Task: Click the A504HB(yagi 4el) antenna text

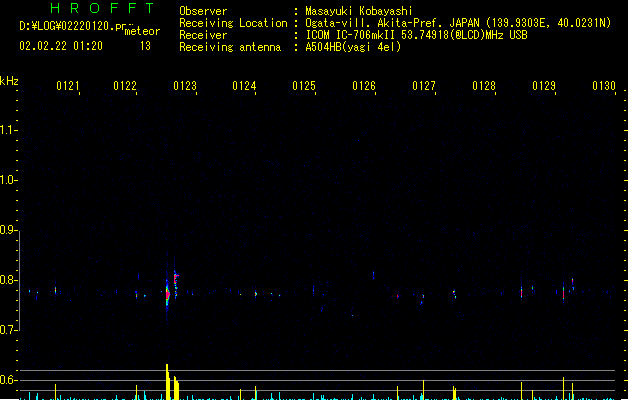Action: click(x=353, y=47)
